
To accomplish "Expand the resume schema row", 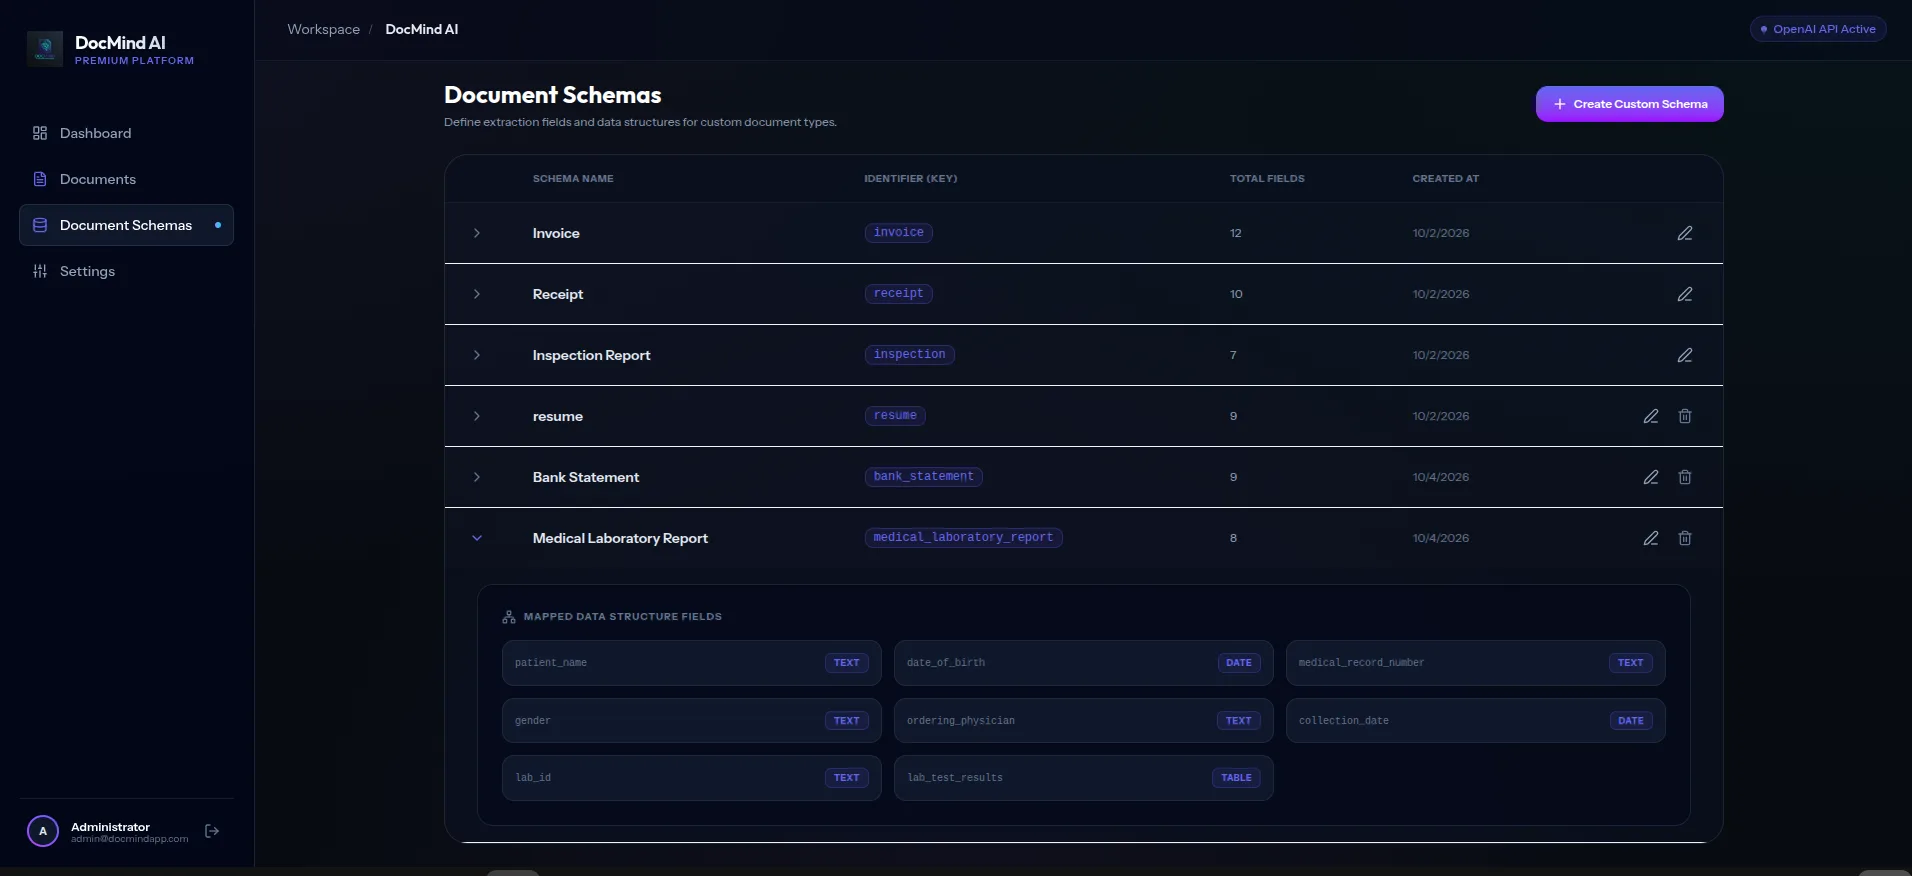I will click(477, 416).
